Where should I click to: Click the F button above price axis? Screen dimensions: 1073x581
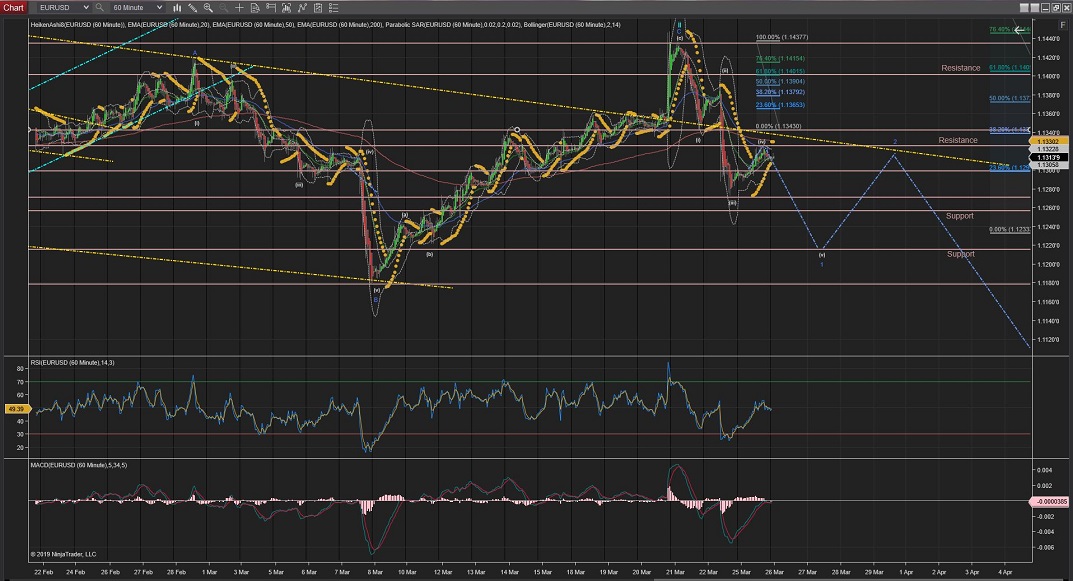pos(1063,25)
